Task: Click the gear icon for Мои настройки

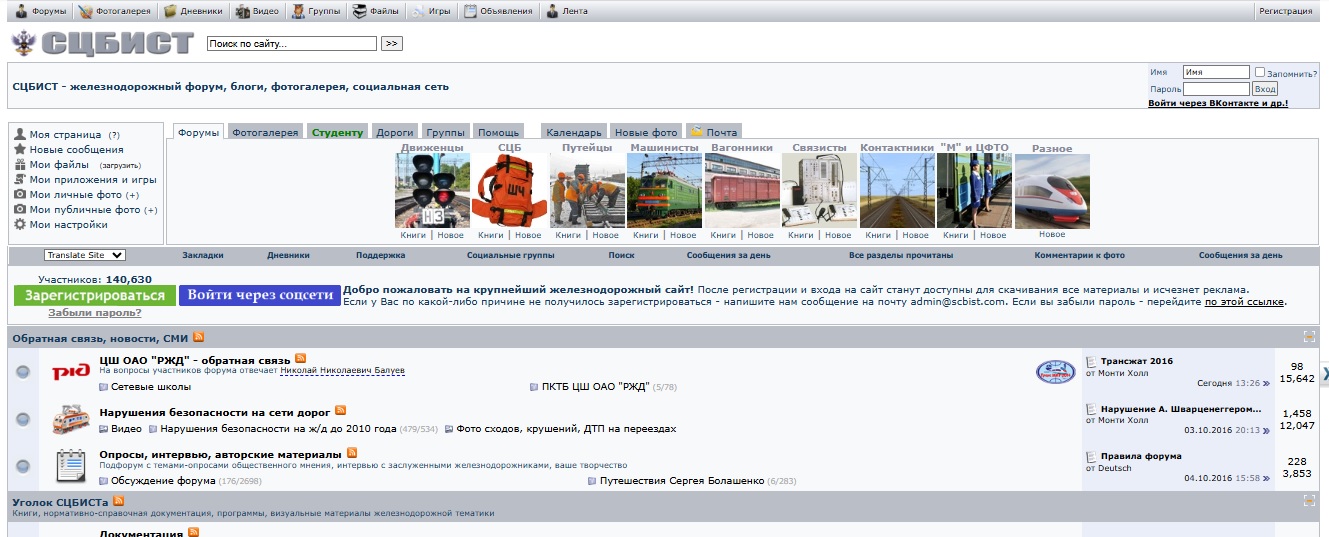Action: pyautogui.click(x=20, y=225)
